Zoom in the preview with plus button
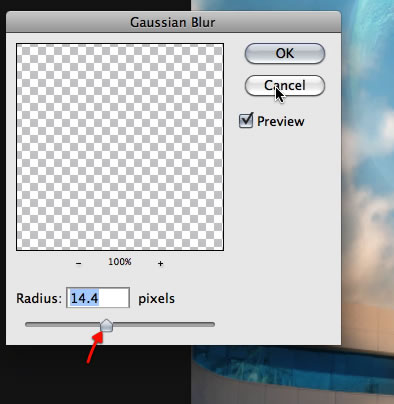 point(160,263)
